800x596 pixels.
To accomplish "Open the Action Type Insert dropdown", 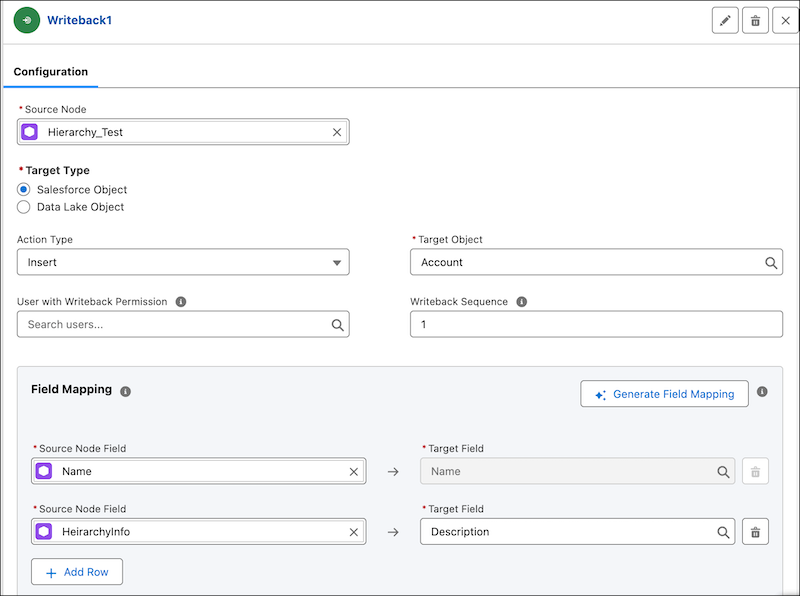I will (183, 262).
